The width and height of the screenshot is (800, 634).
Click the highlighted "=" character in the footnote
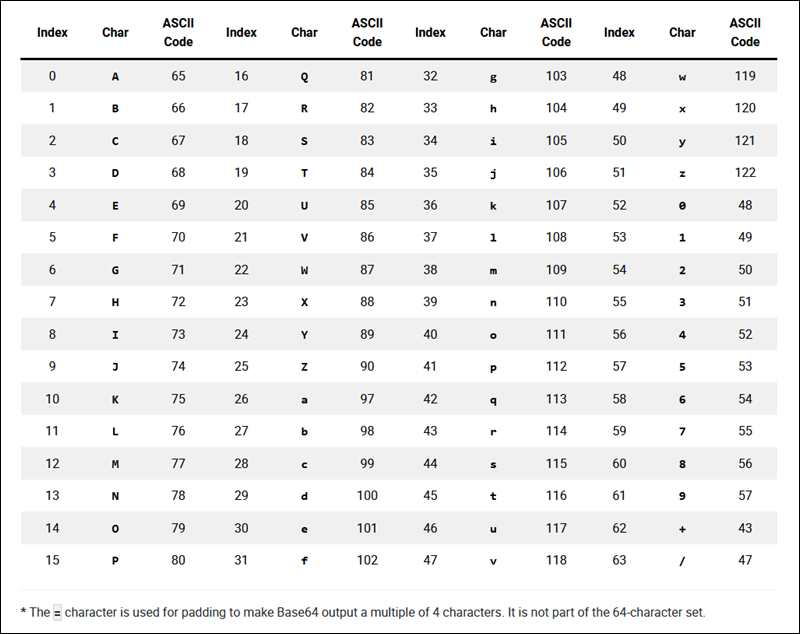tap(57, 612)
